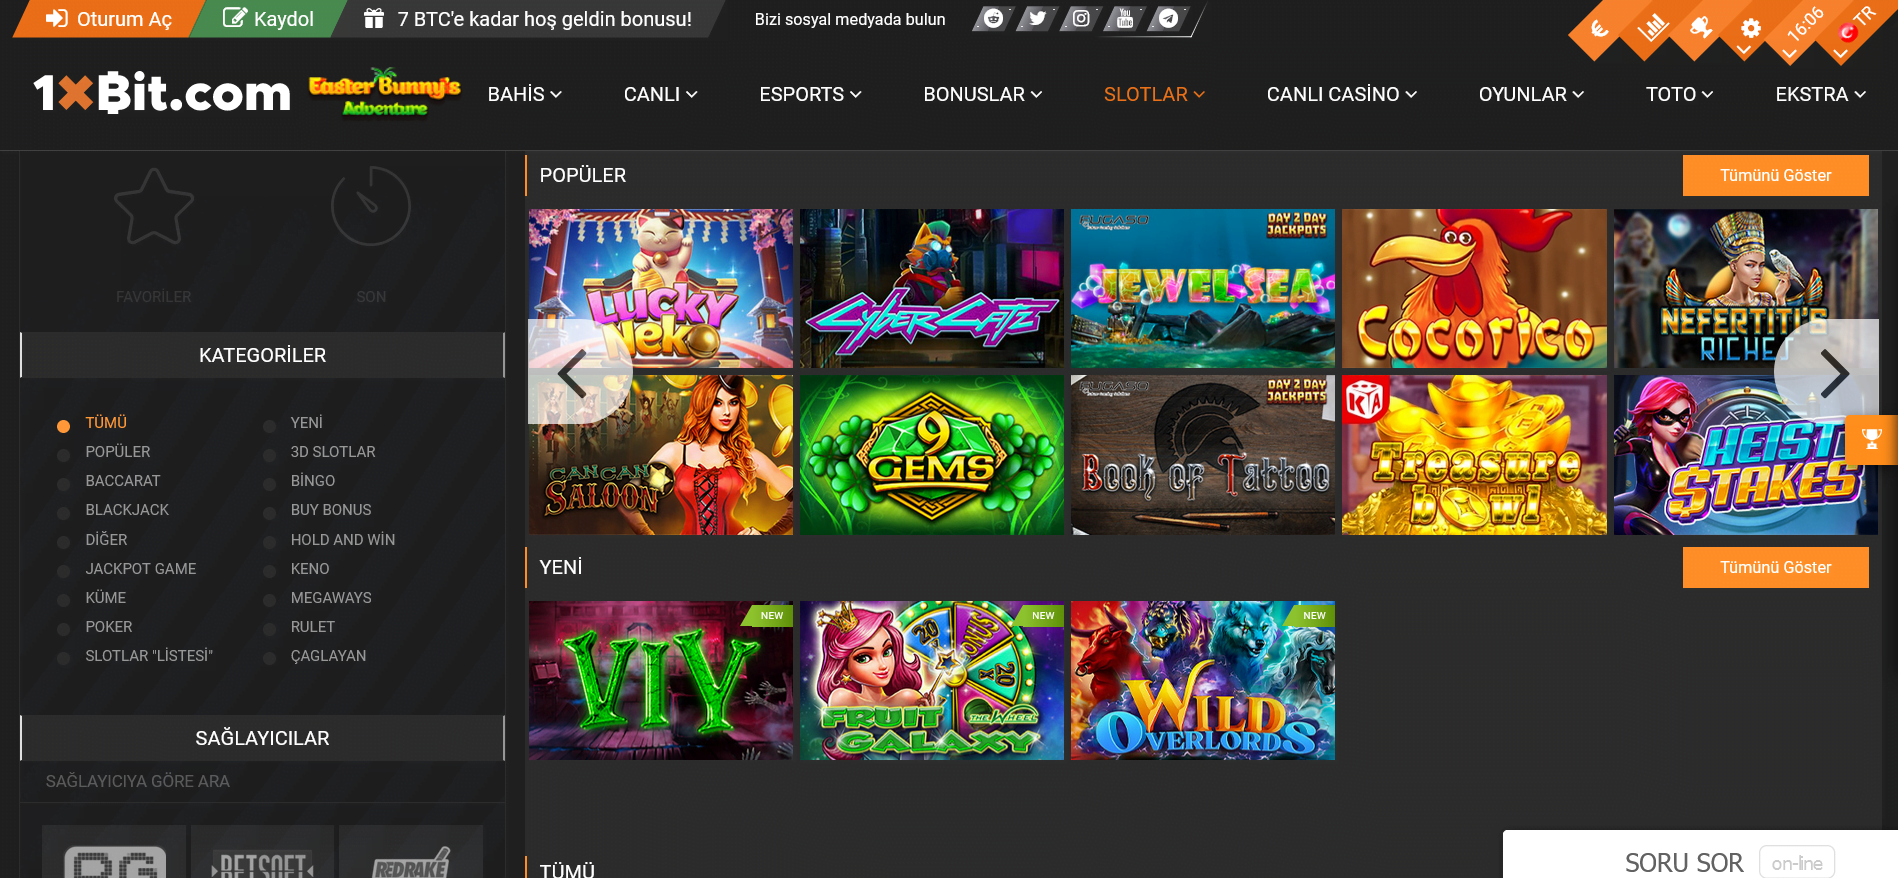Open the 7 BTC welcome bonus link
This screenshot has height=878, width=1898.
pyautogui.click(x=528, y=19)
